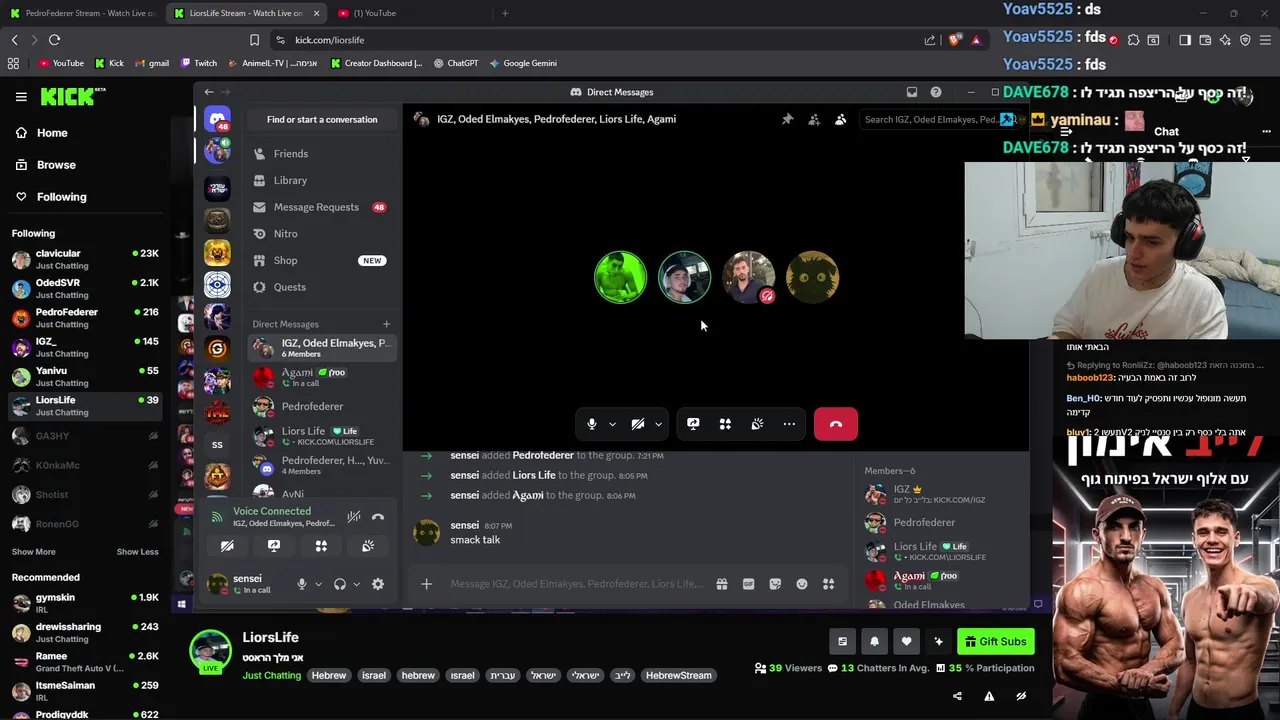
Task: Open Agami direct message
Action: [x=321, y=377]
